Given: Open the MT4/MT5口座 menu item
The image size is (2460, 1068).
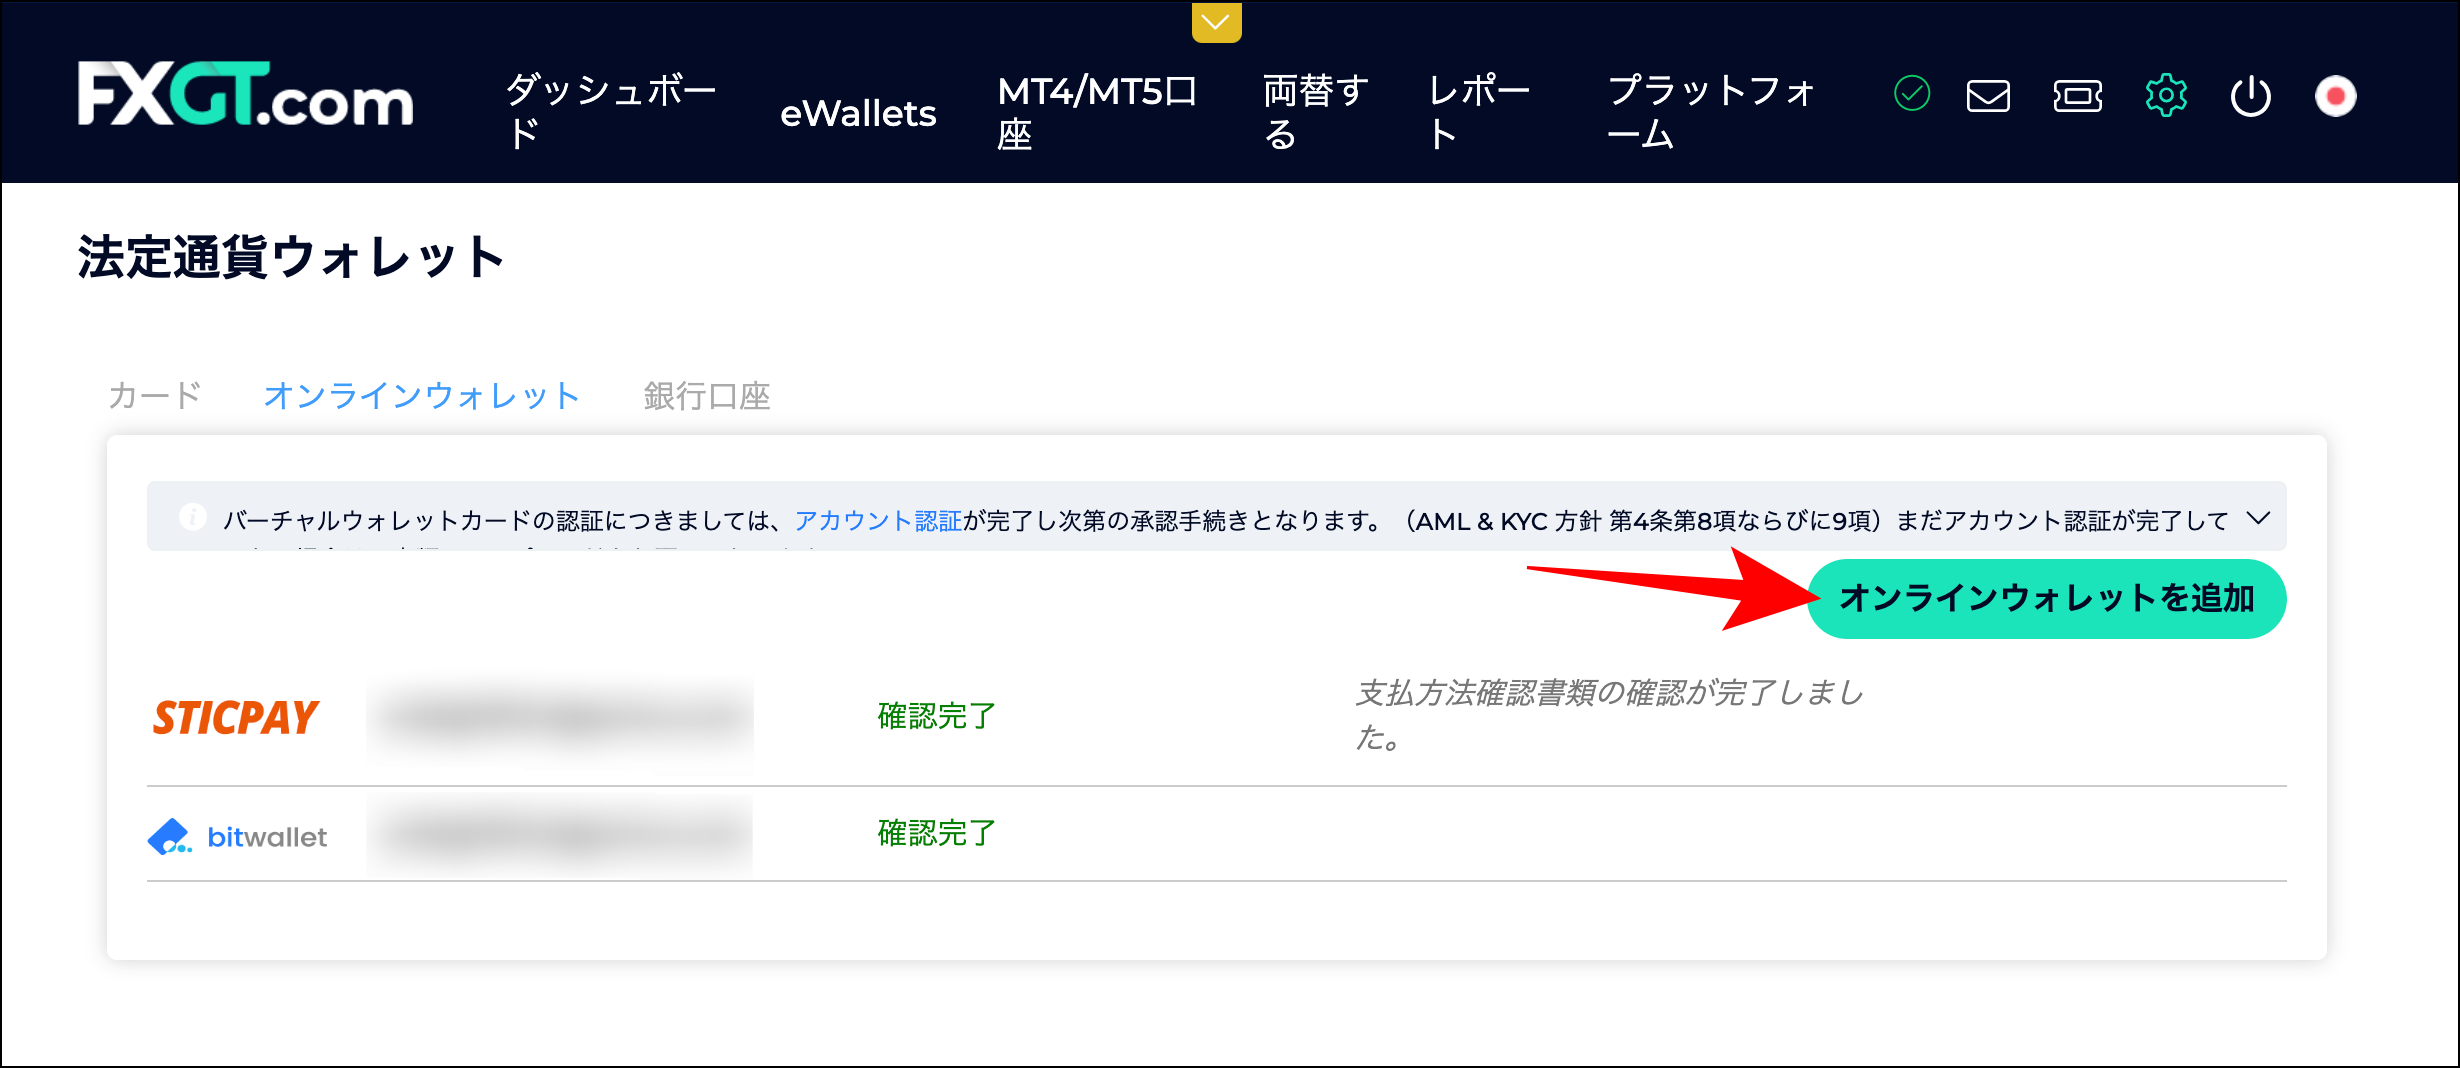Looking at the screenshot, I should point(1096,110).
